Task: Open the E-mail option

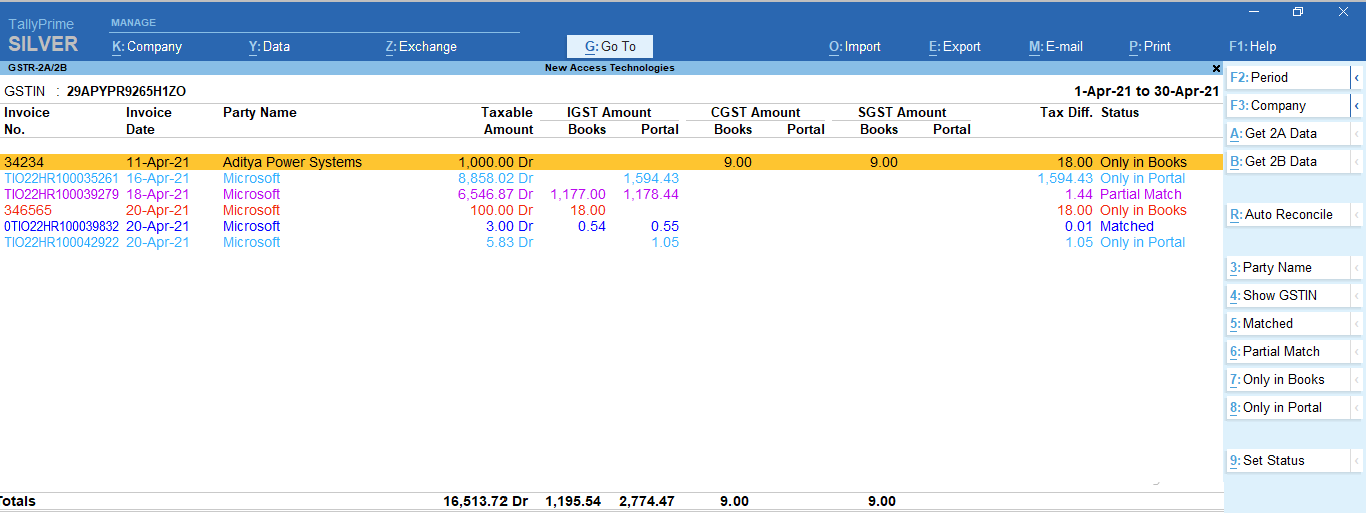Action: [1056, 46]
